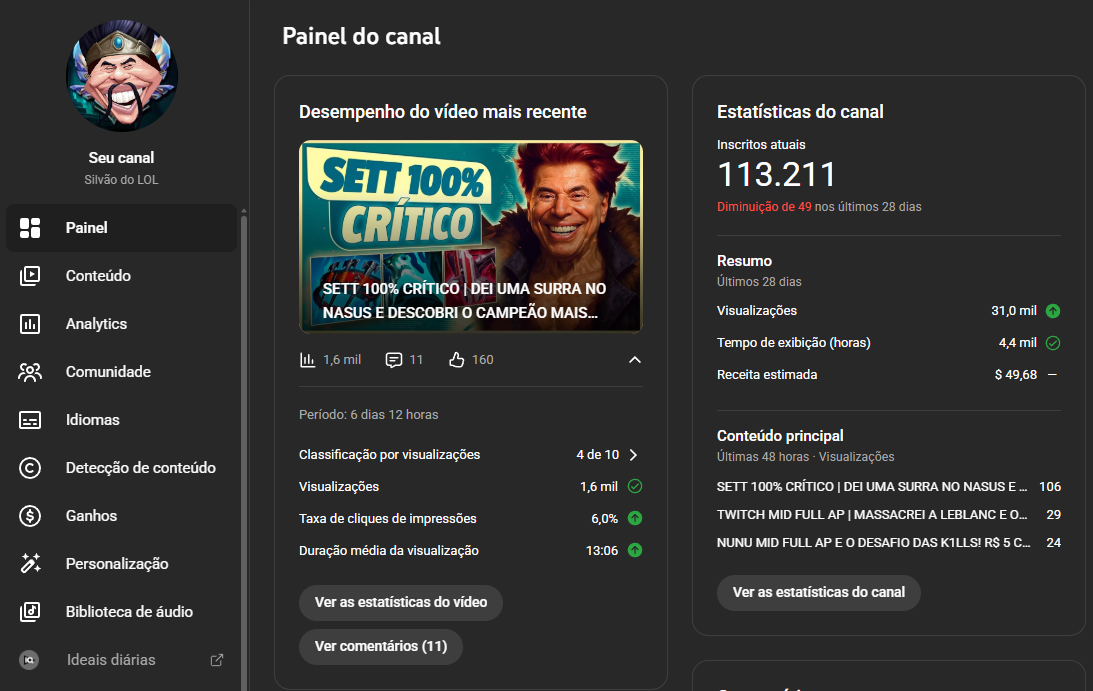1093x691 pixels.
Task: Click the Personalização magic wand icon
Action: (30, 563)
